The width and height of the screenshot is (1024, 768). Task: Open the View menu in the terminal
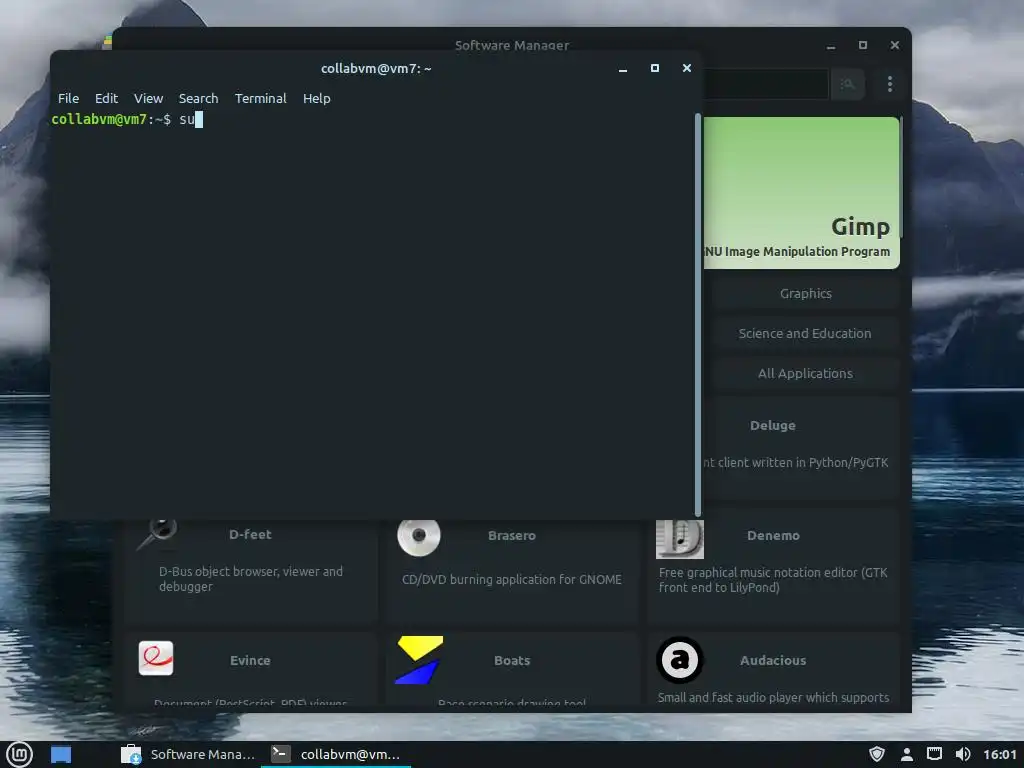[x=148, y=99]
